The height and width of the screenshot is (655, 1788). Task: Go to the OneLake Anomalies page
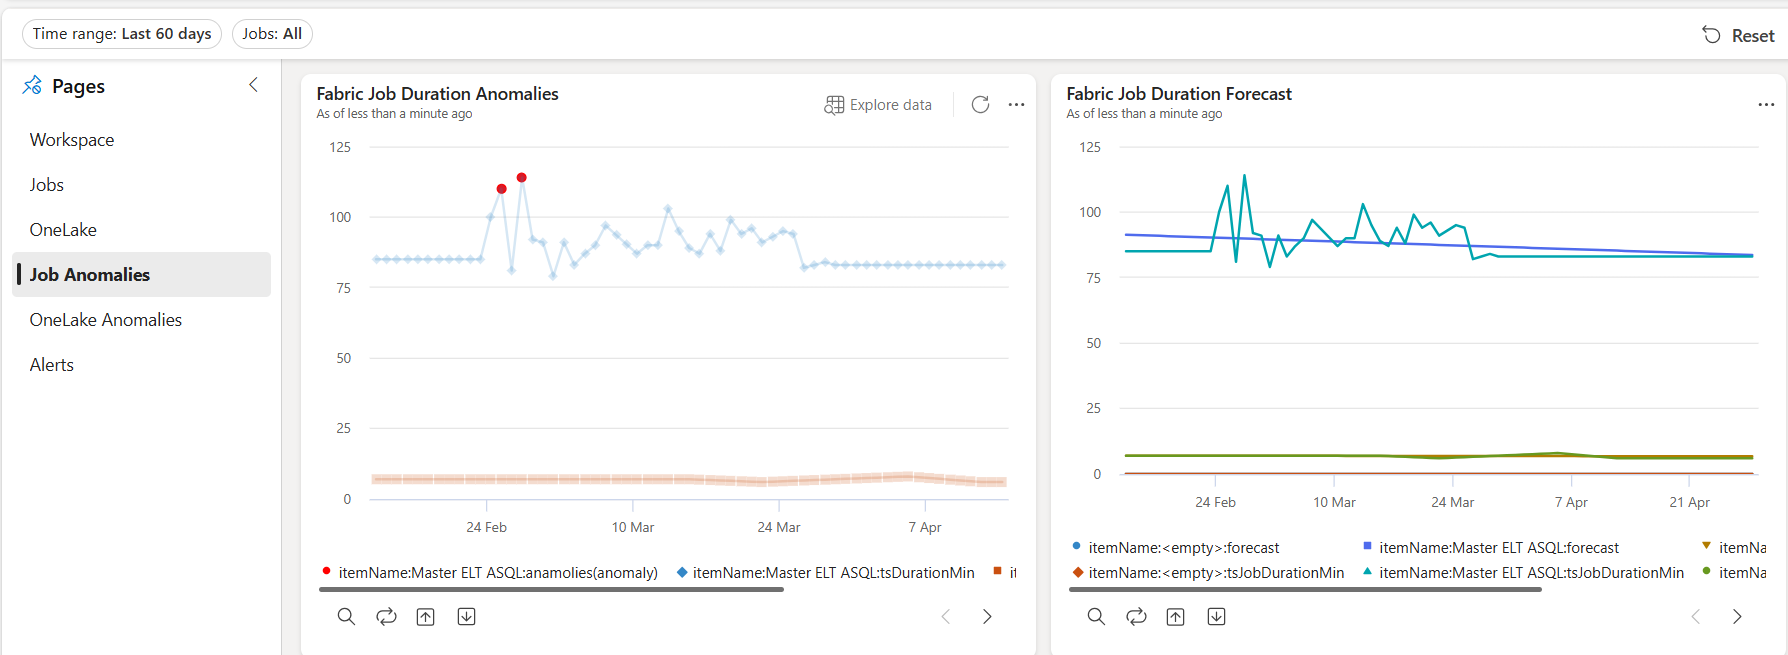[106, 320]
